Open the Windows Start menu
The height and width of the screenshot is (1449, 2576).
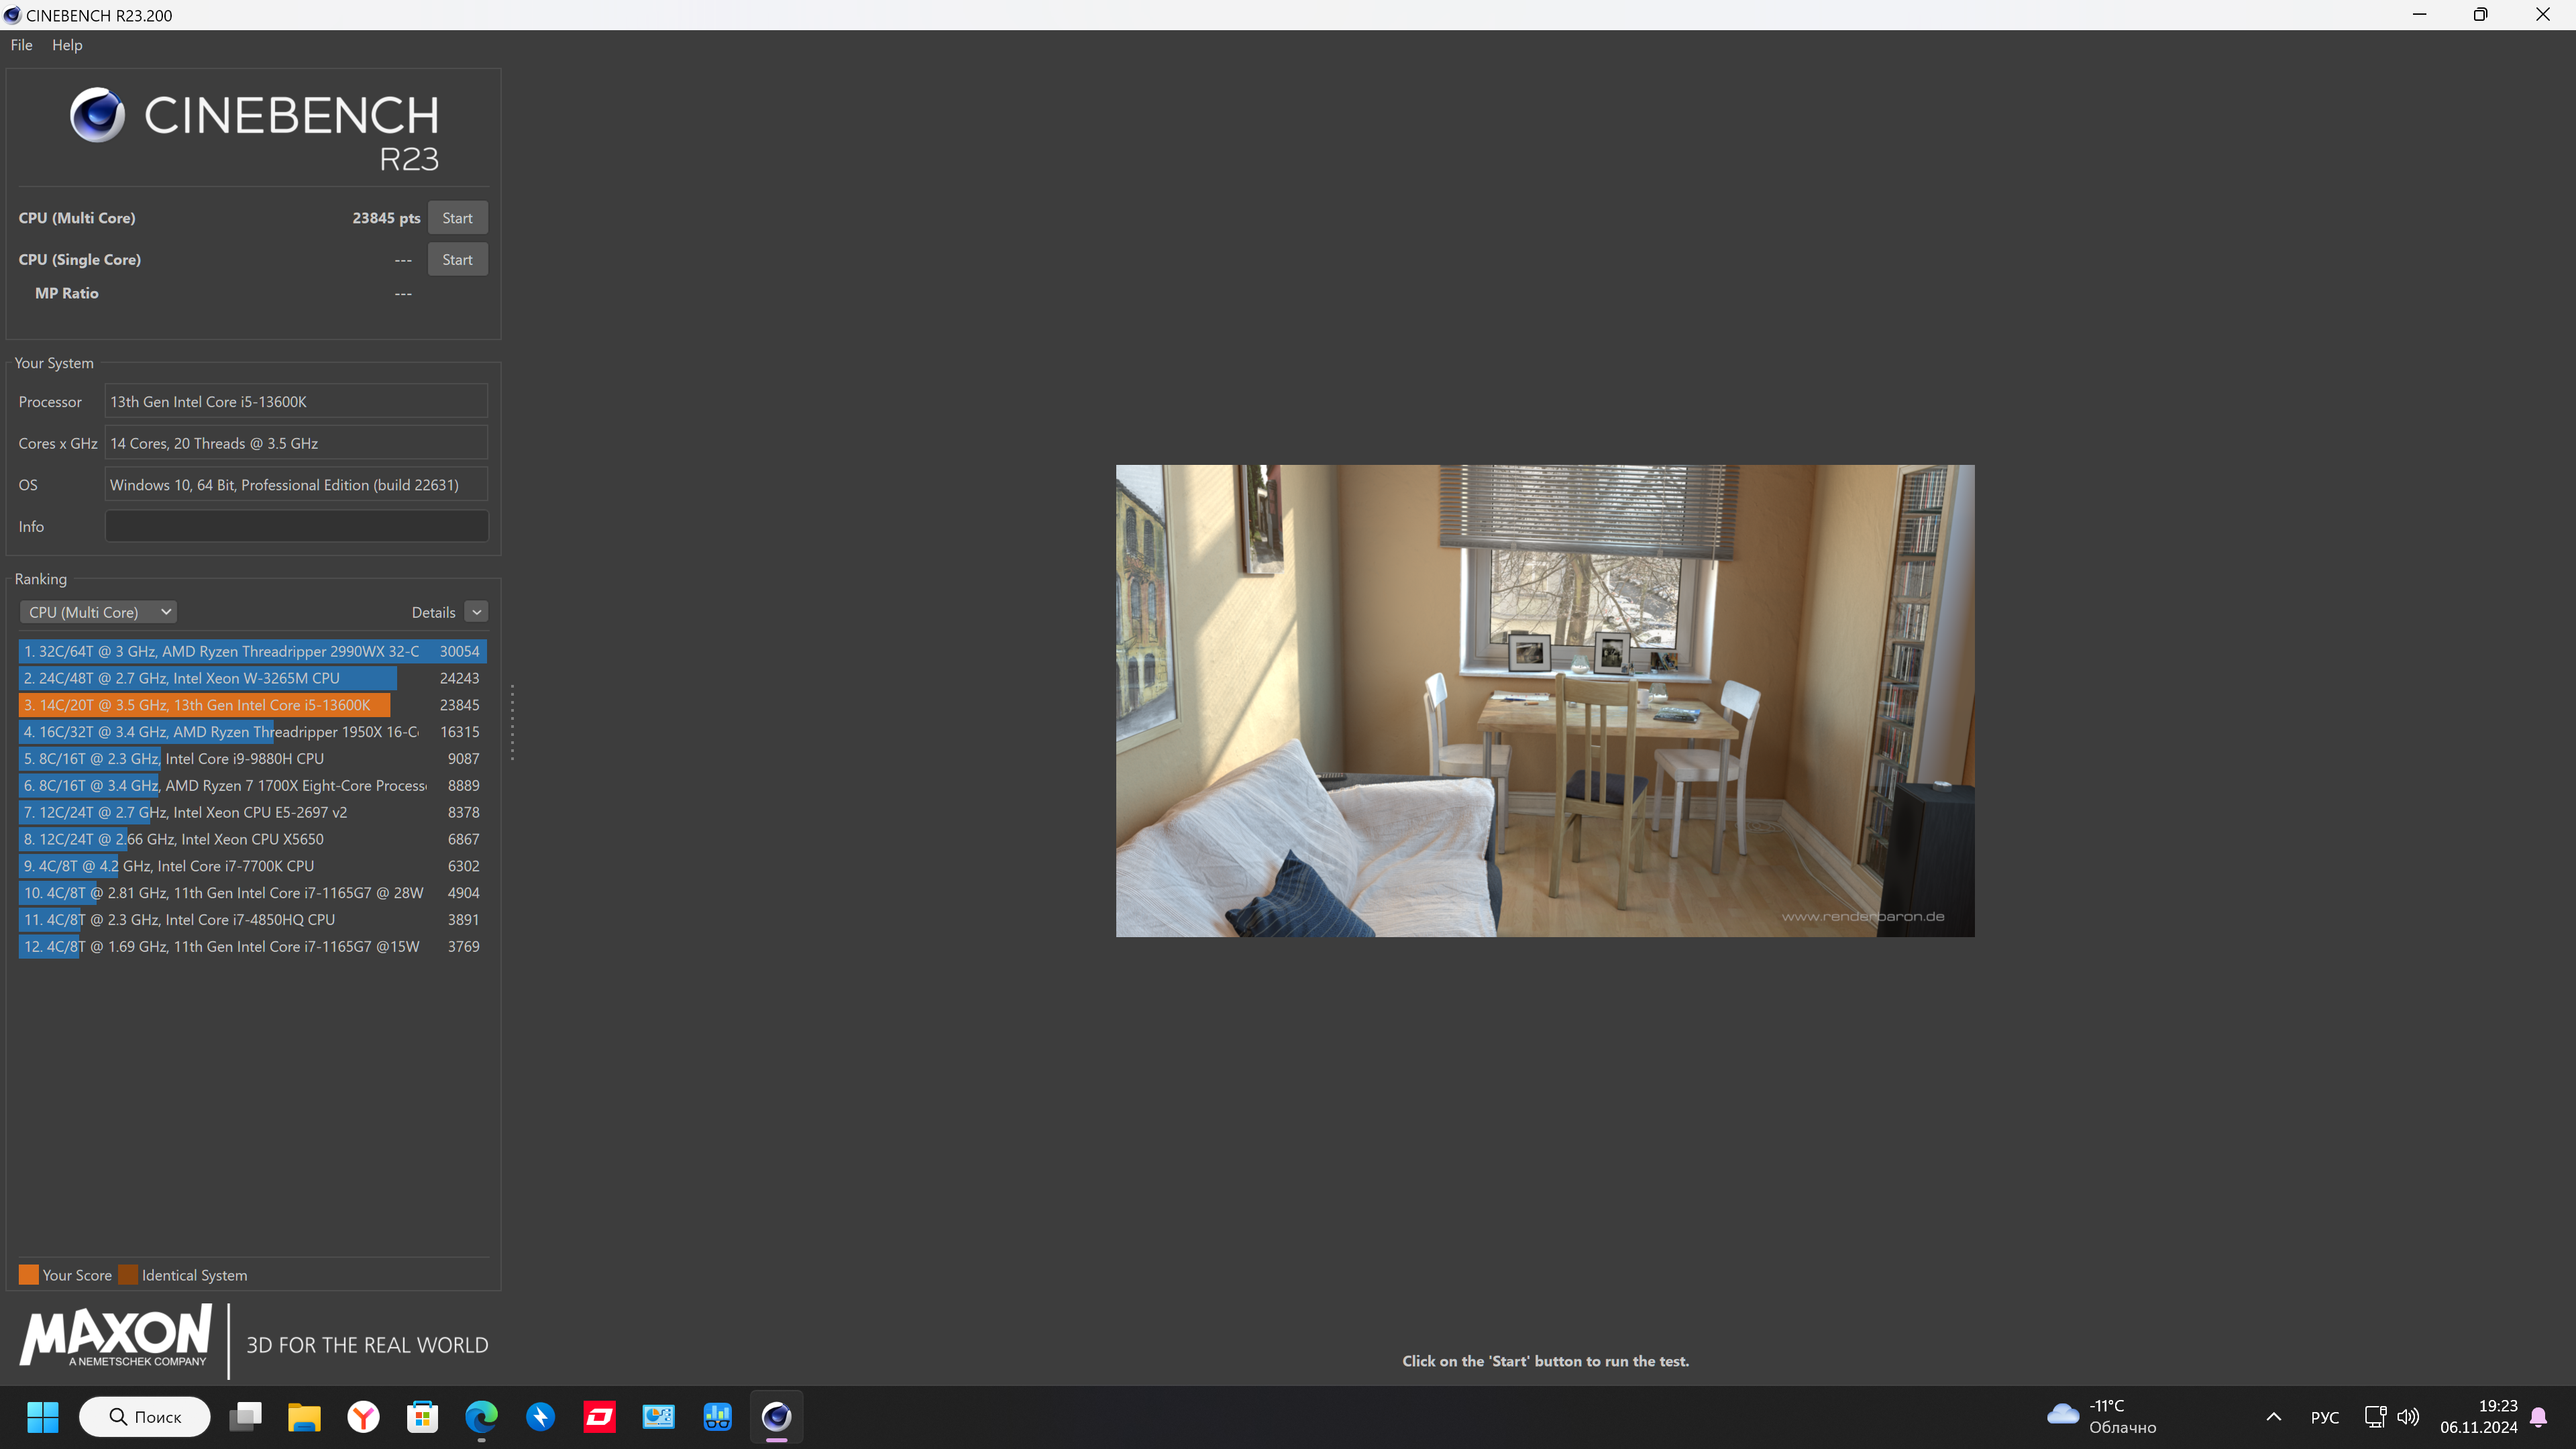[43, 1416]
